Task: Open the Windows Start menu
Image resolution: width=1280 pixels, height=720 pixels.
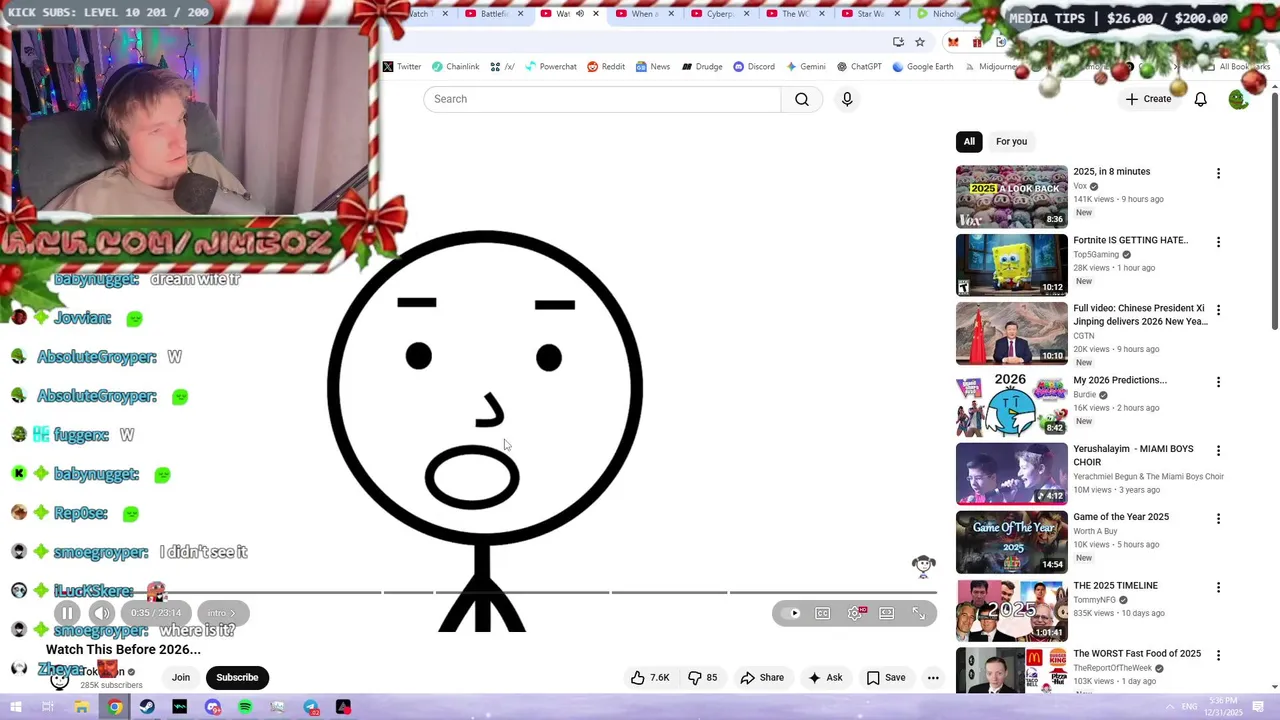Action: [16, 707]
